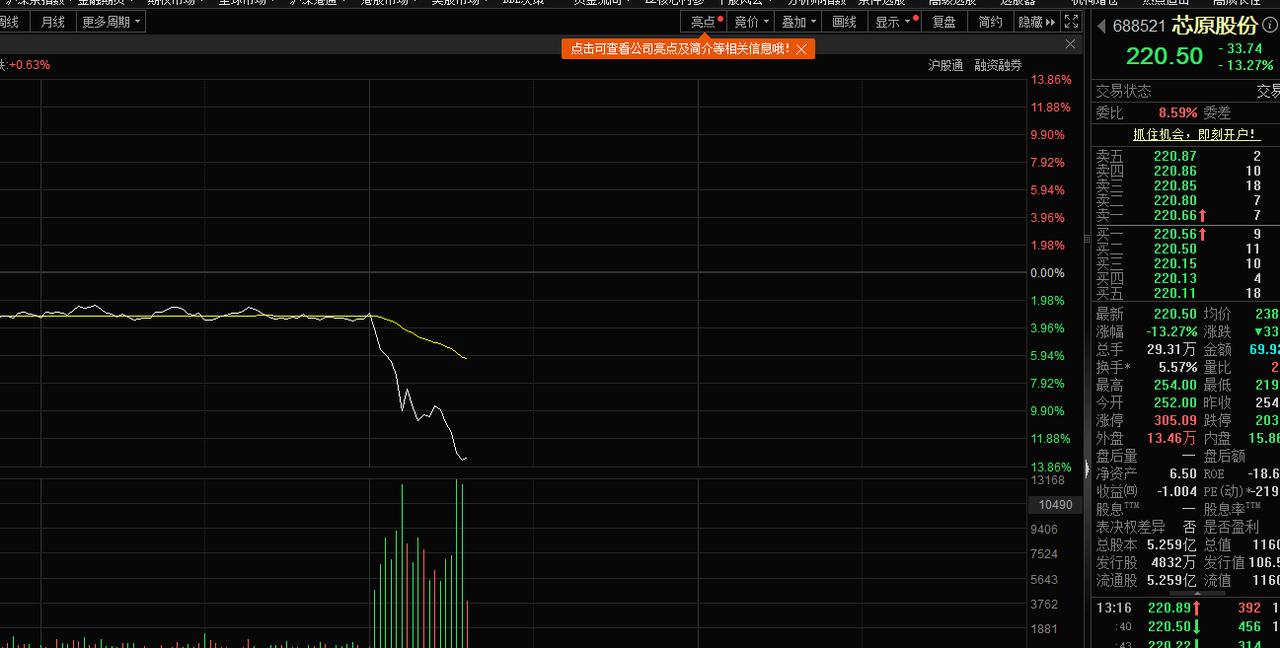1280x648 pixels.
Task: Click the -13.27% change value in header
Action: 1246,65
